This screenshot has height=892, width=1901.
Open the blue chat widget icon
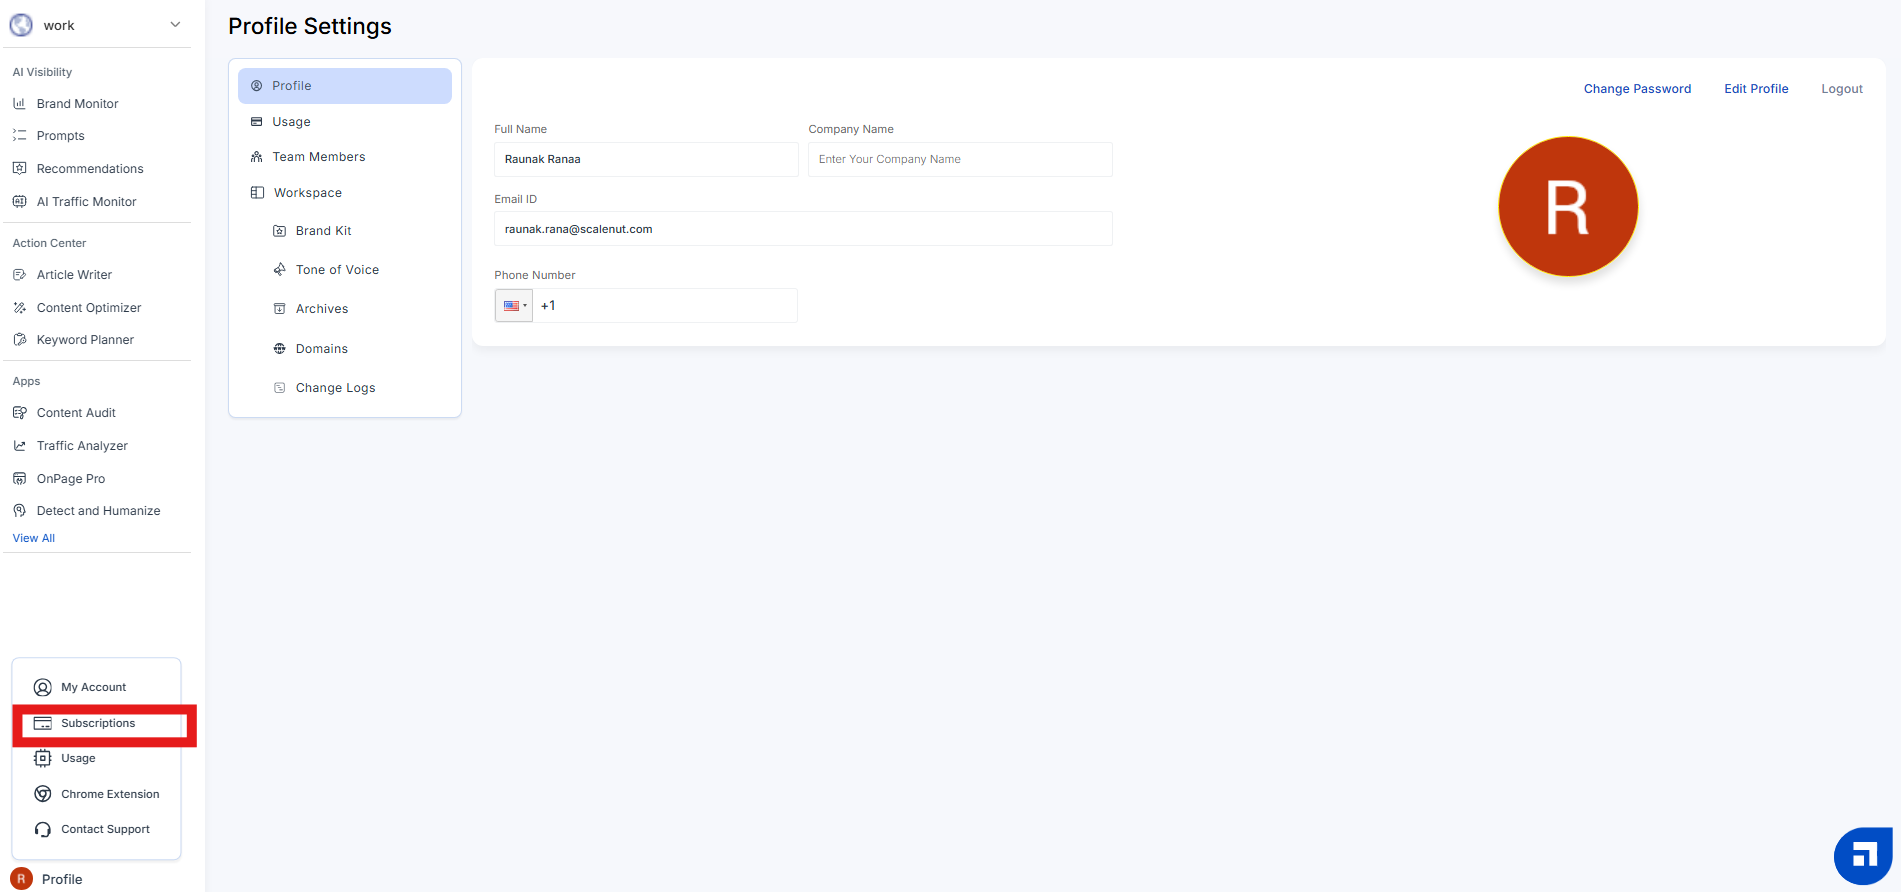[1862, 856]
